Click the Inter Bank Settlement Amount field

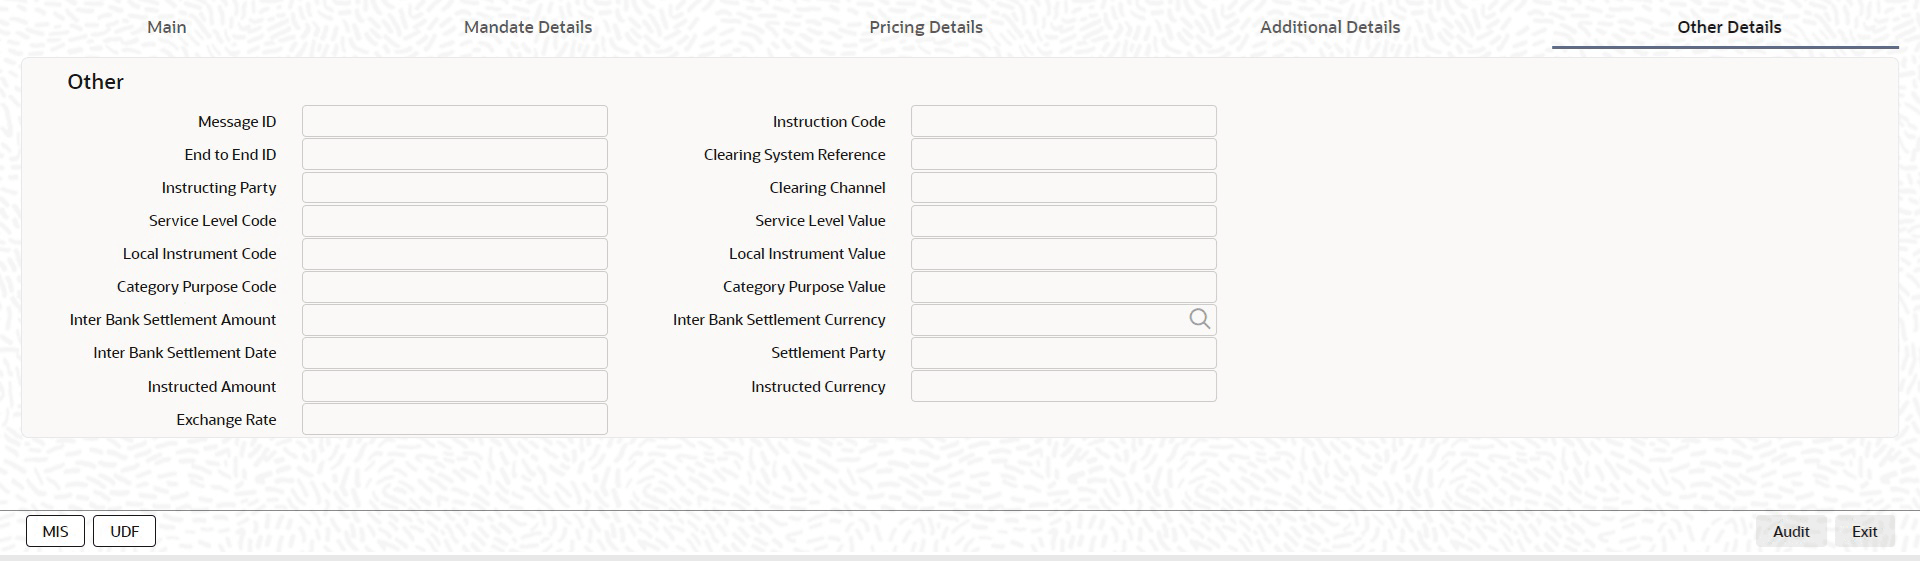coord(454,320)
